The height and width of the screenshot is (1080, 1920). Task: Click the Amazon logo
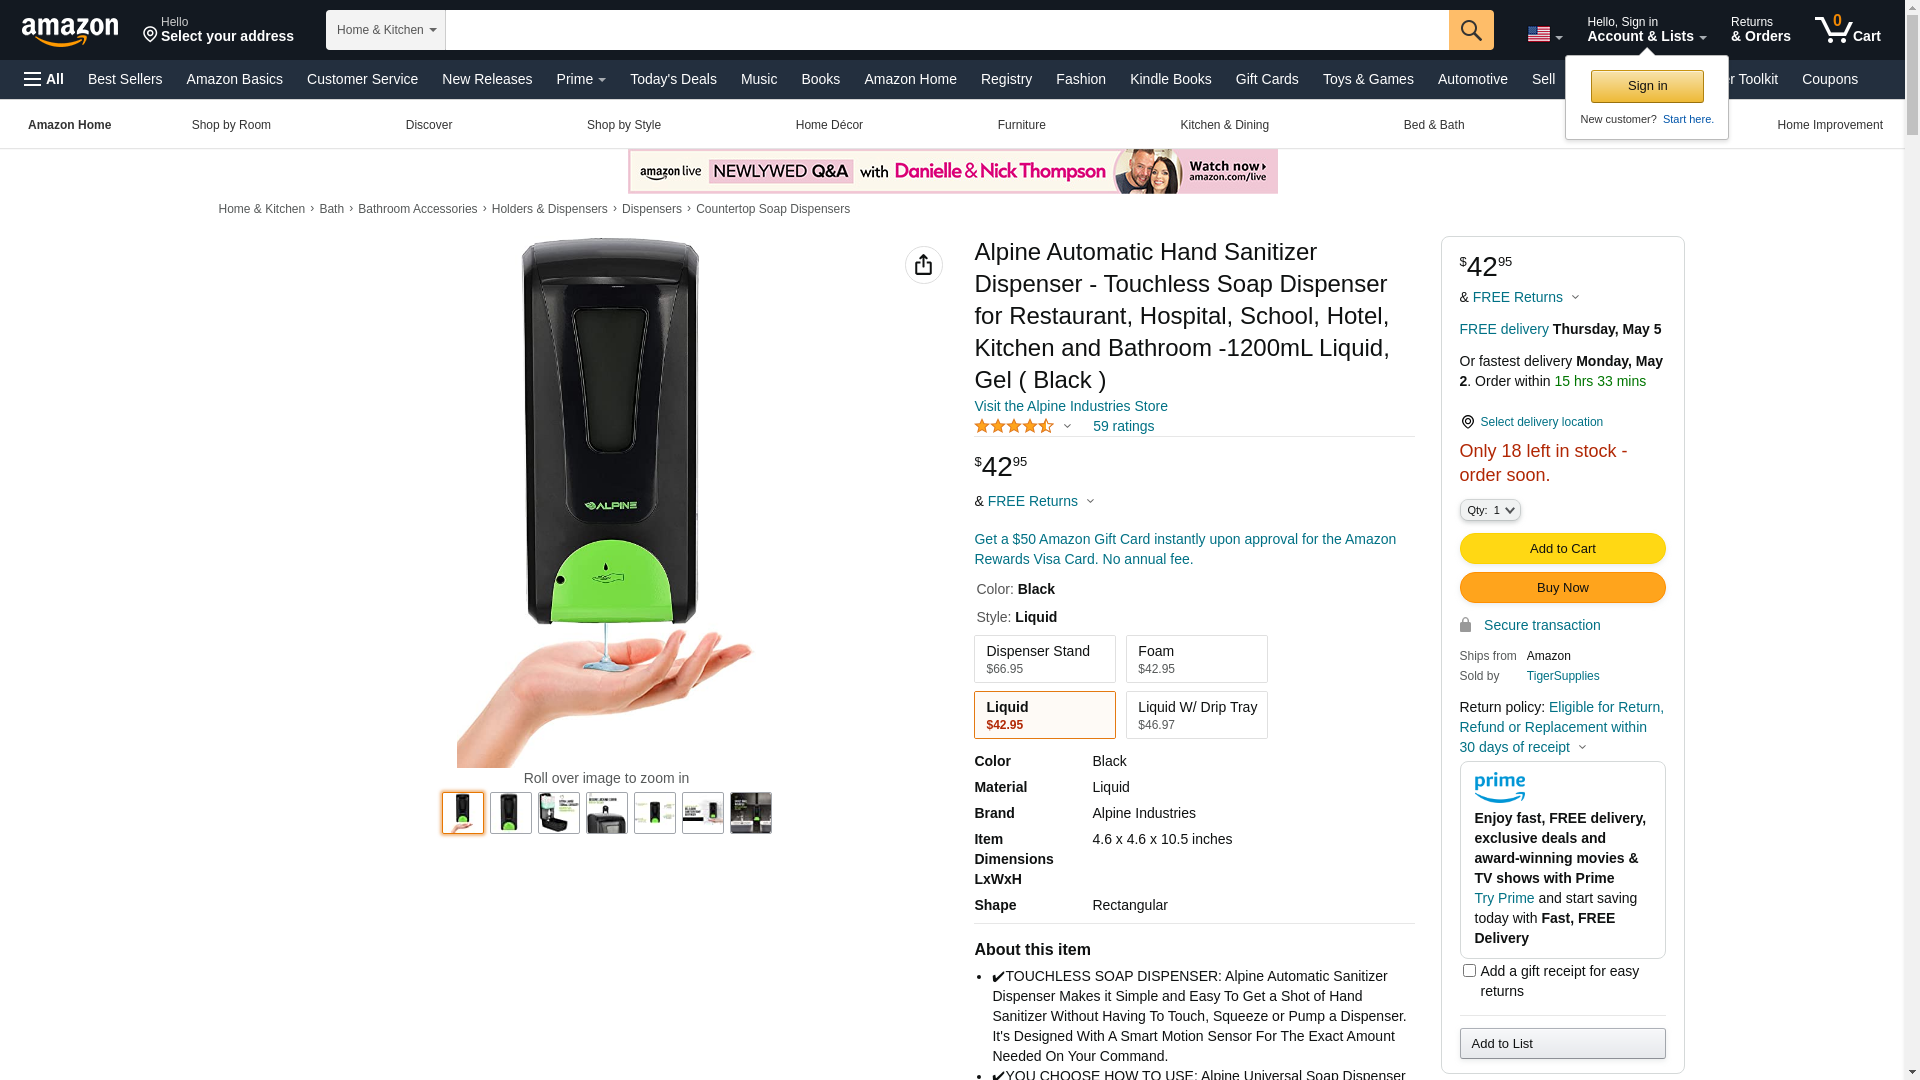(70, 31)
